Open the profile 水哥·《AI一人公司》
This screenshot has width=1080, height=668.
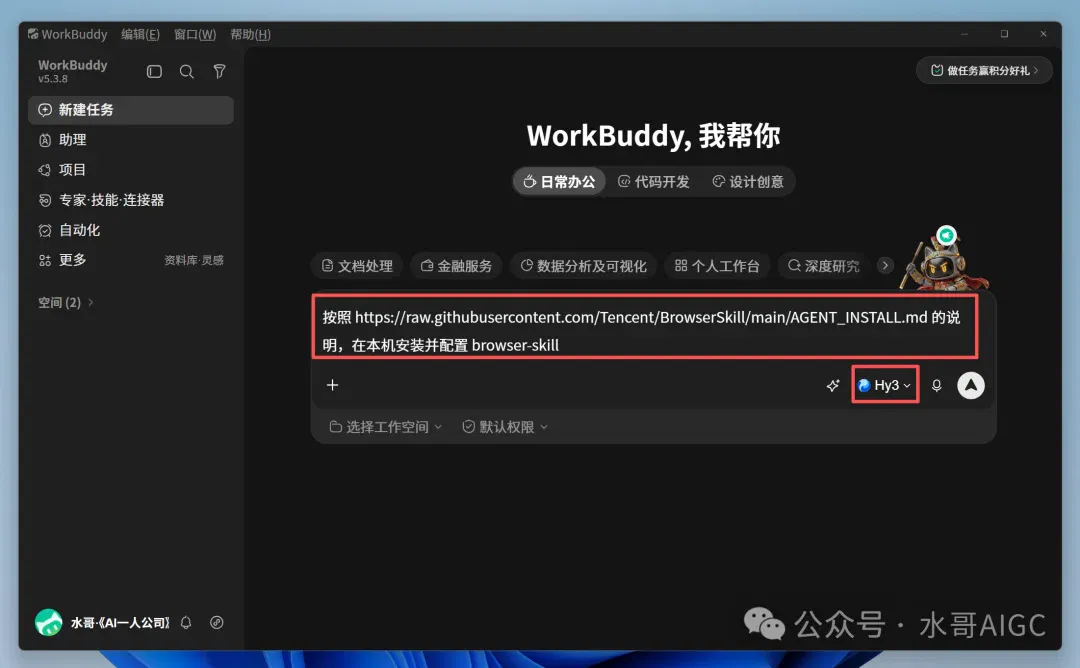coord(120,623)
